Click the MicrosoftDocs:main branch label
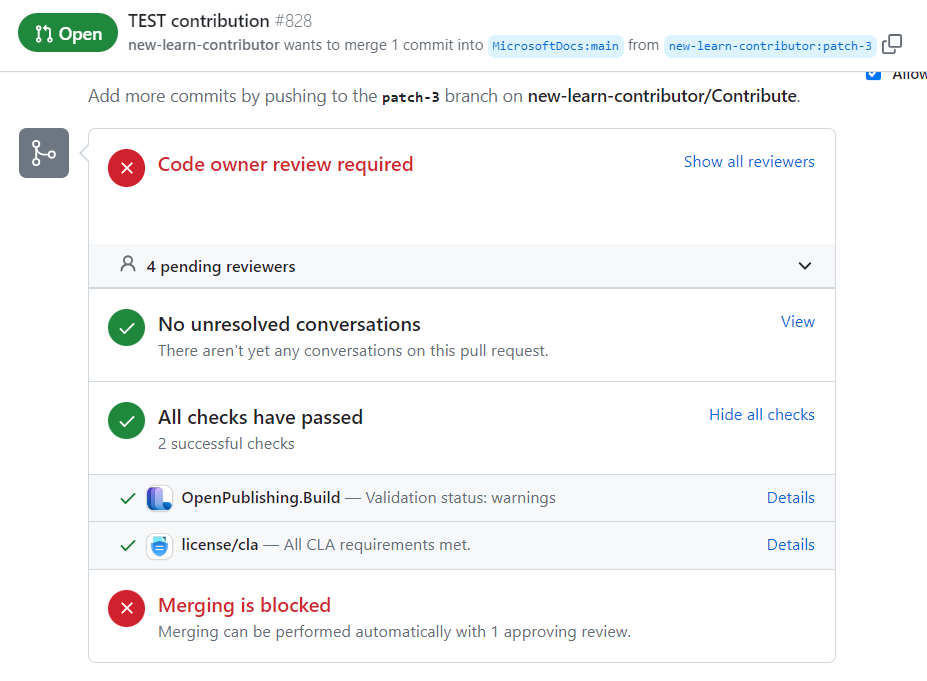927x681 pixels. point(555,46)
